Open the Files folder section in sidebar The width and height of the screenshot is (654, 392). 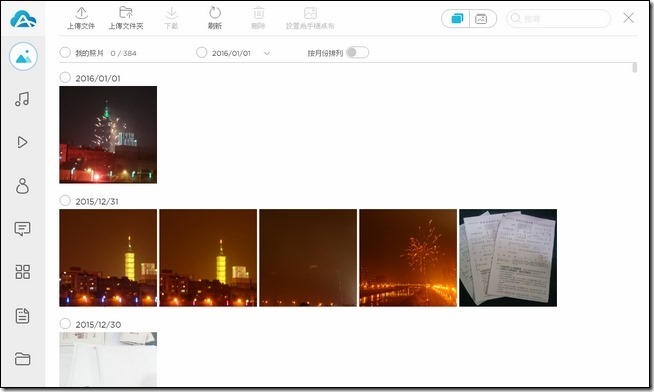coord(23,359)
